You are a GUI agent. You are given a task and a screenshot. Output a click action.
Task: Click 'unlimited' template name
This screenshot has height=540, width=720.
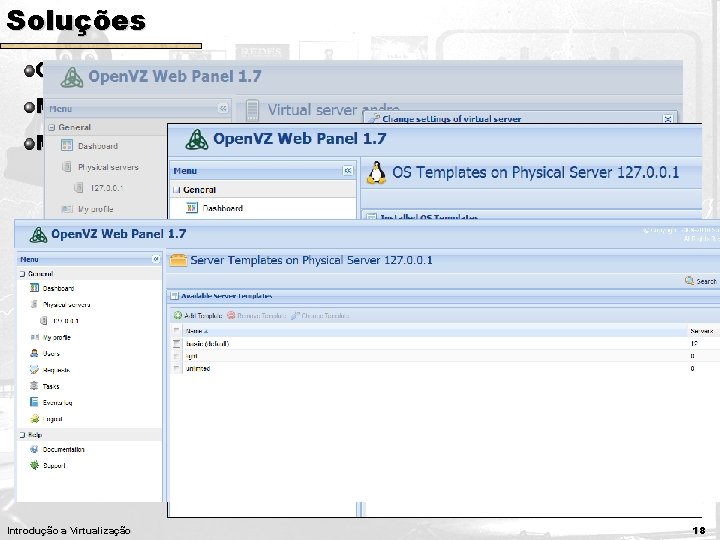coord(198,368)
